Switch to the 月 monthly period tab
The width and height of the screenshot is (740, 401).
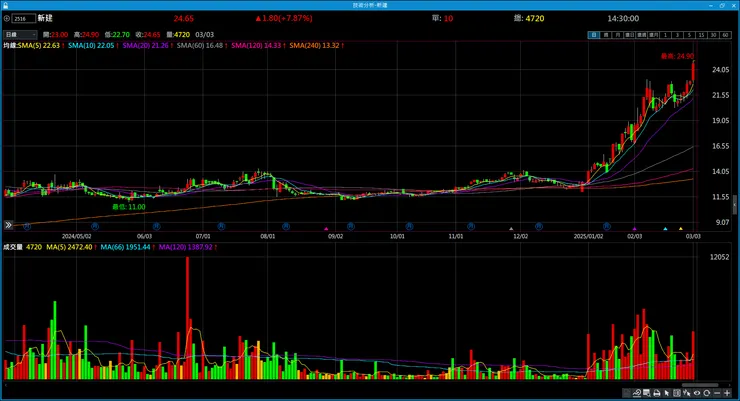point(618,35)
